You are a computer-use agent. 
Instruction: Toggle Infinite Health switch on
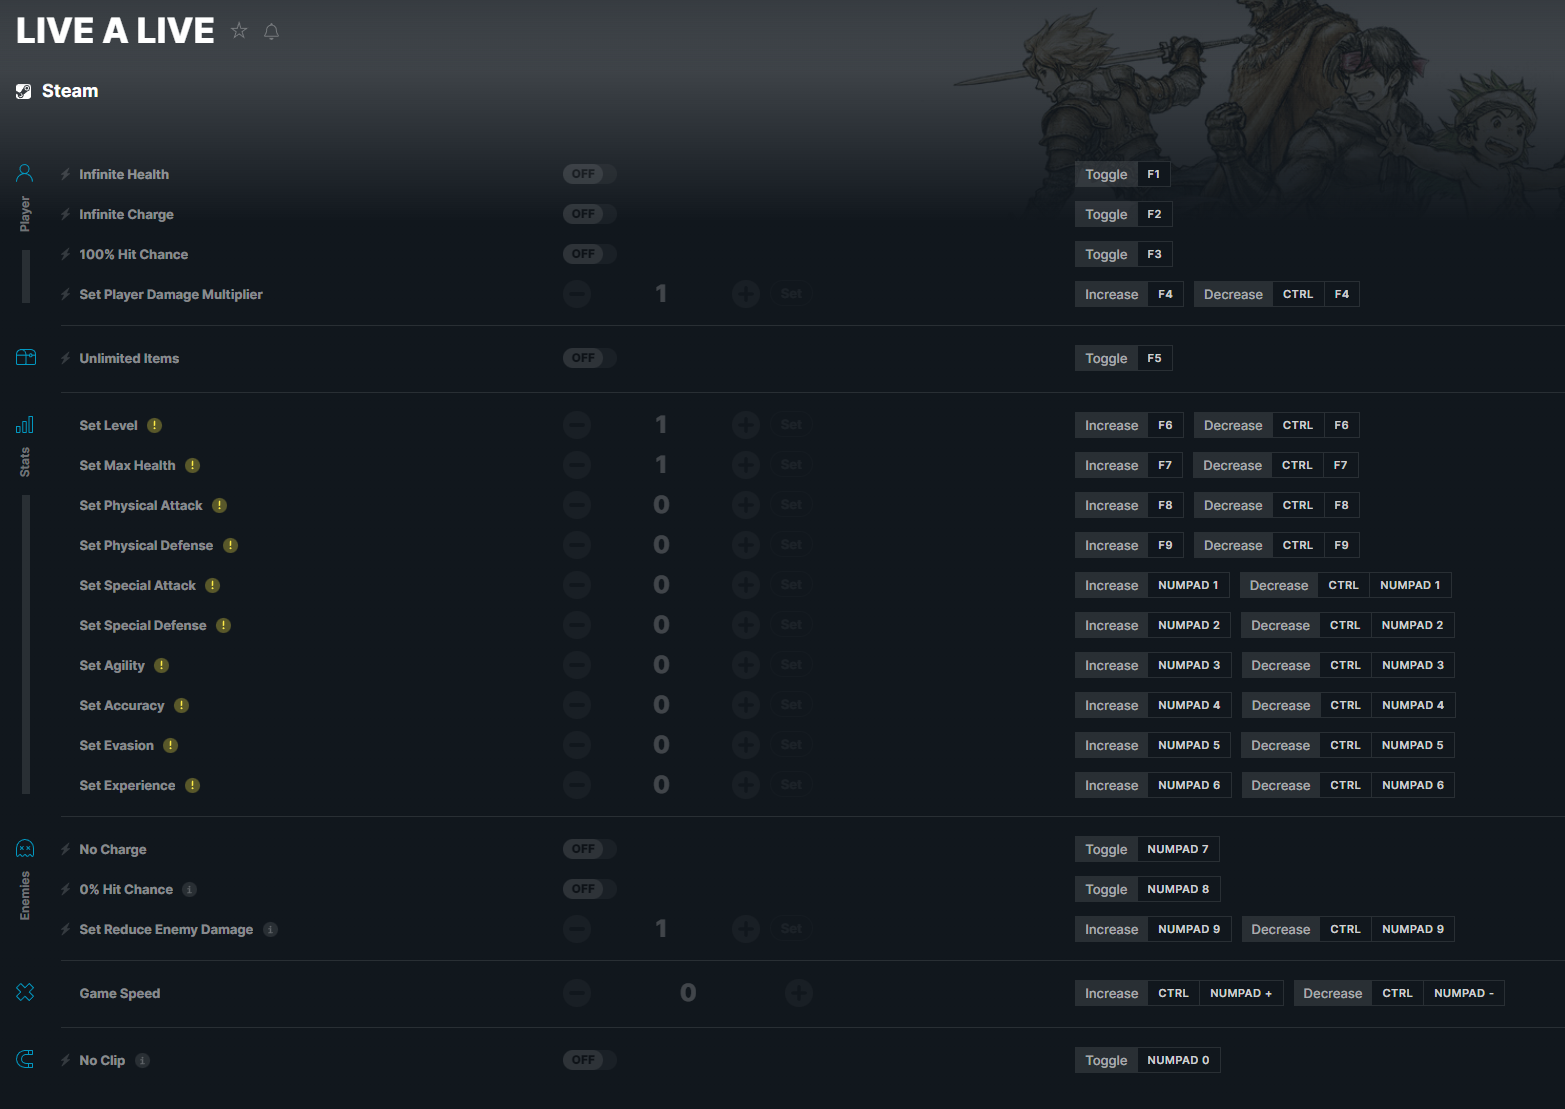coord(589,174)
